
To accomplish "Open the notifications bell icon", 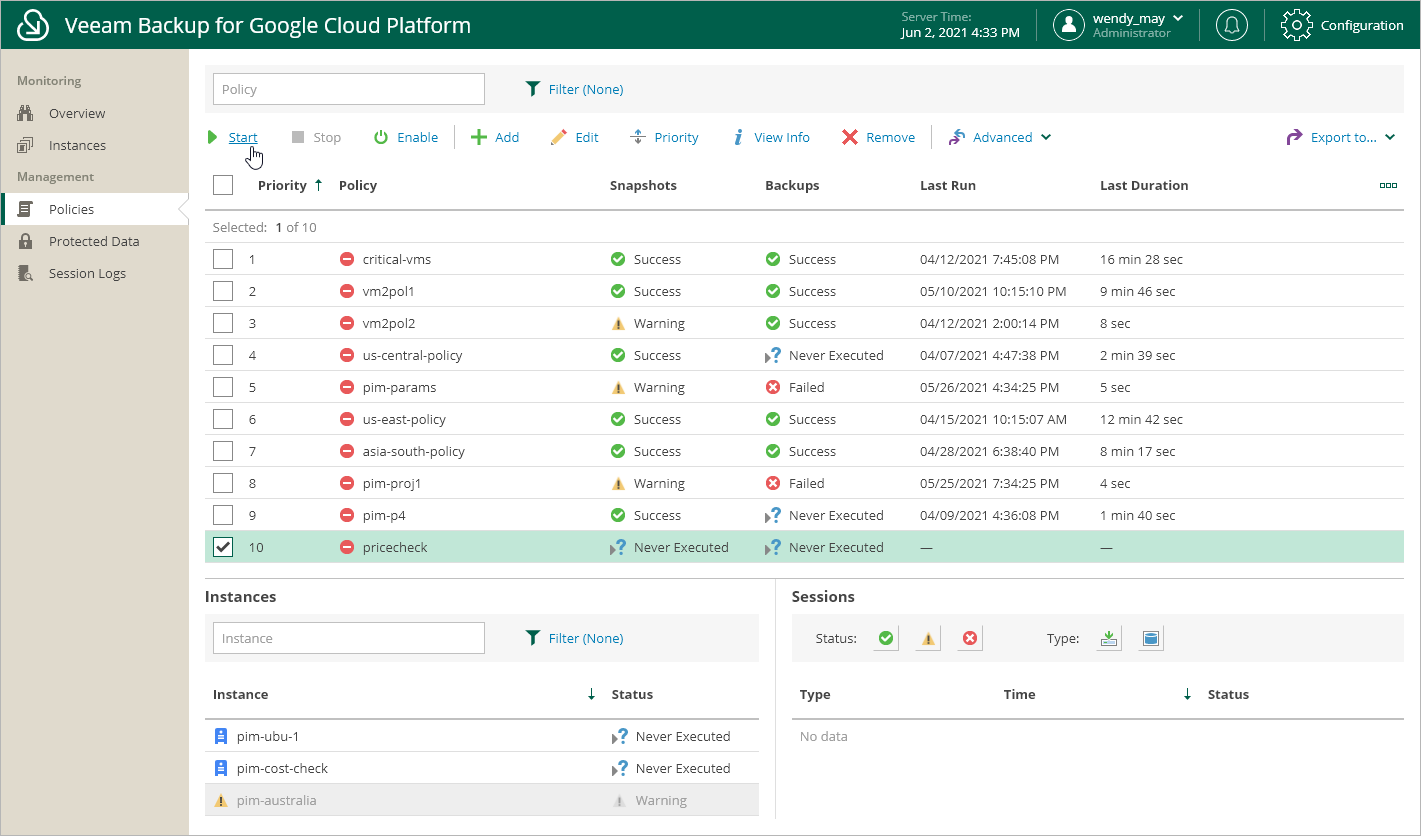I will click(1231, 25).
